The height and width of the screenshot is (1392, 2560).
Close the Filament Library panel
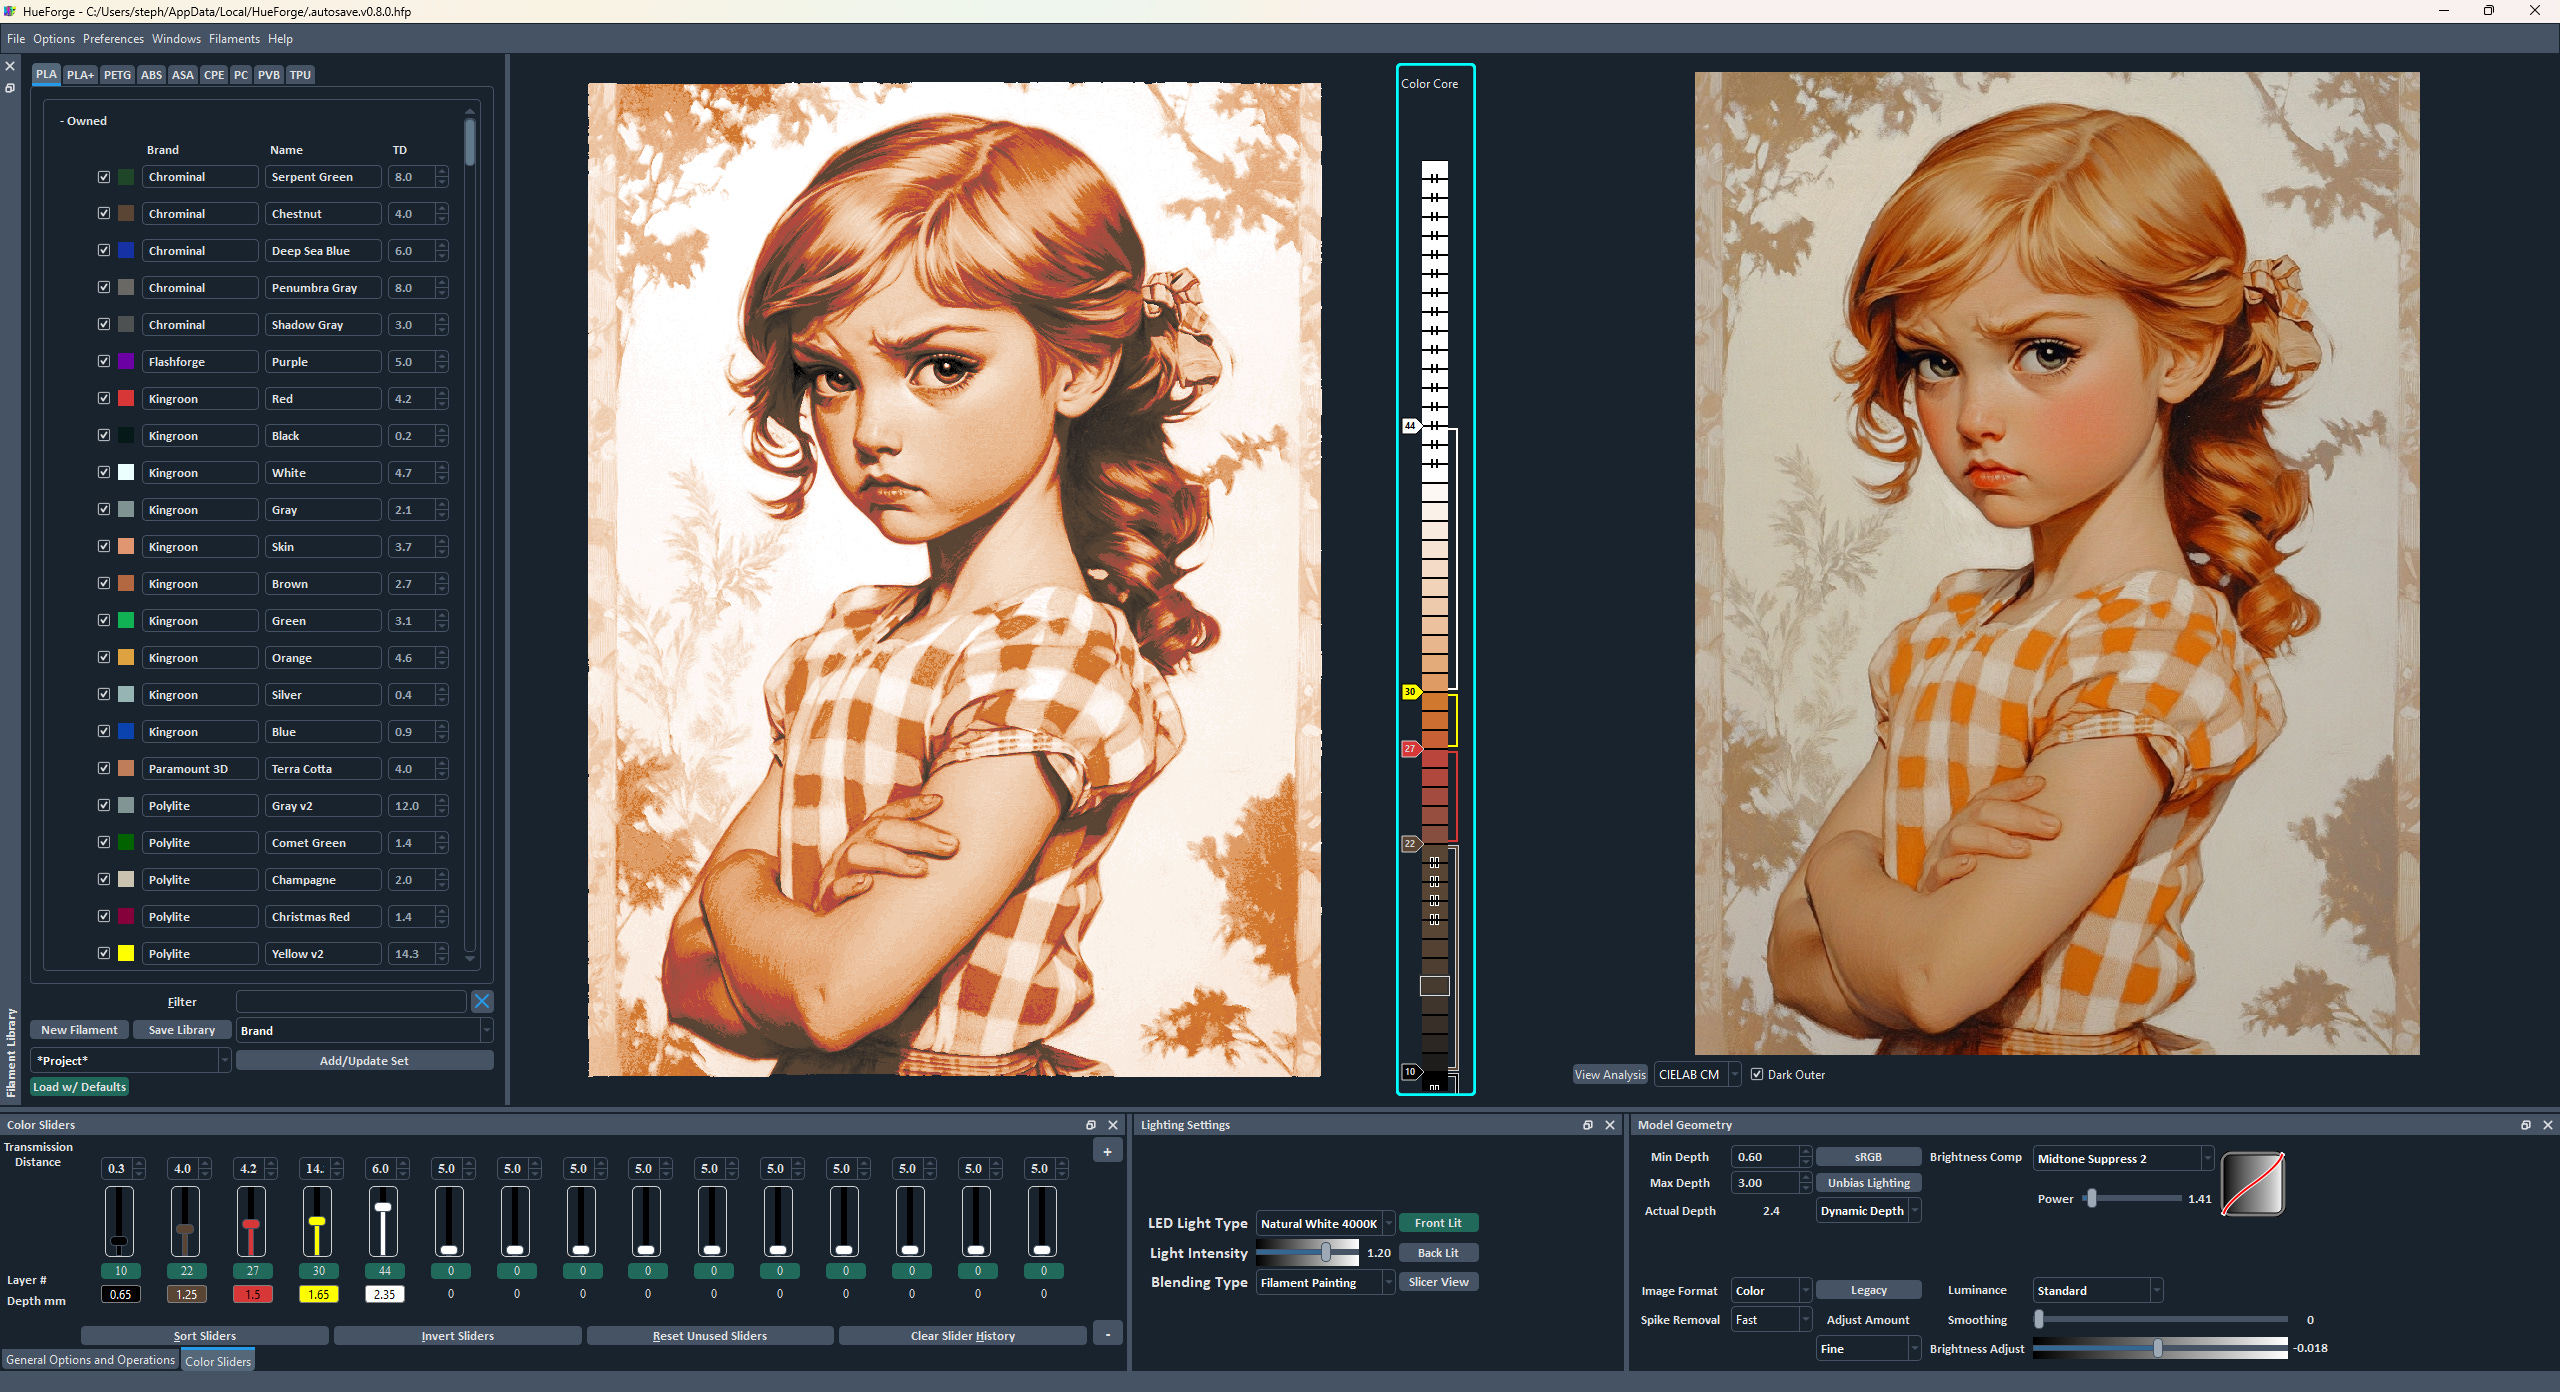click(x=10, y=66)
